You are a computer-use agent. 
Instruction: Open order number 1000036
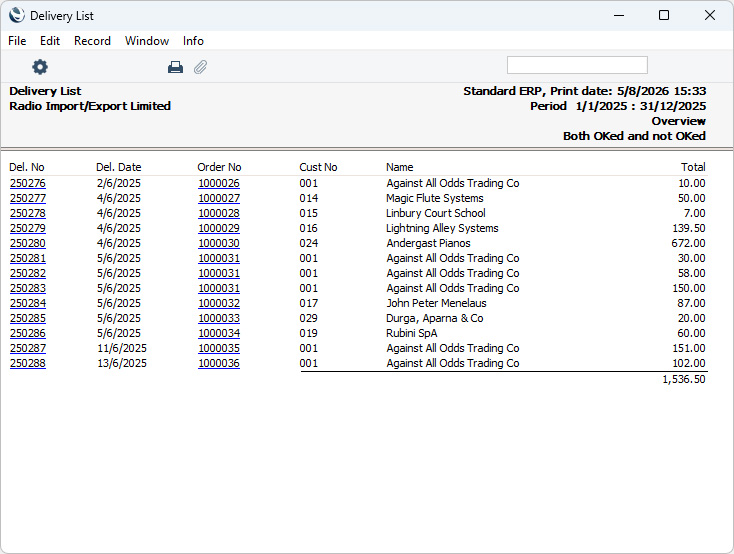pyautogui.click(x=219, y=363)
